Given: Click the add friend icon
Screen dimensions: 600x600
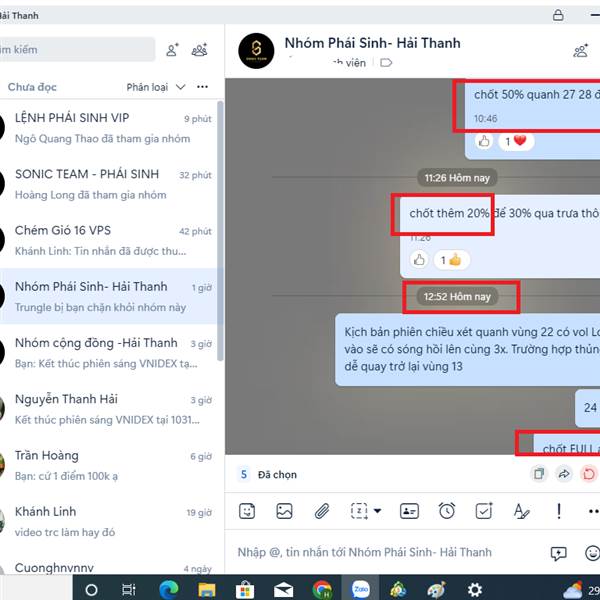Looking at the screenshot, I should pyautogui.click(x=172, y=50).
